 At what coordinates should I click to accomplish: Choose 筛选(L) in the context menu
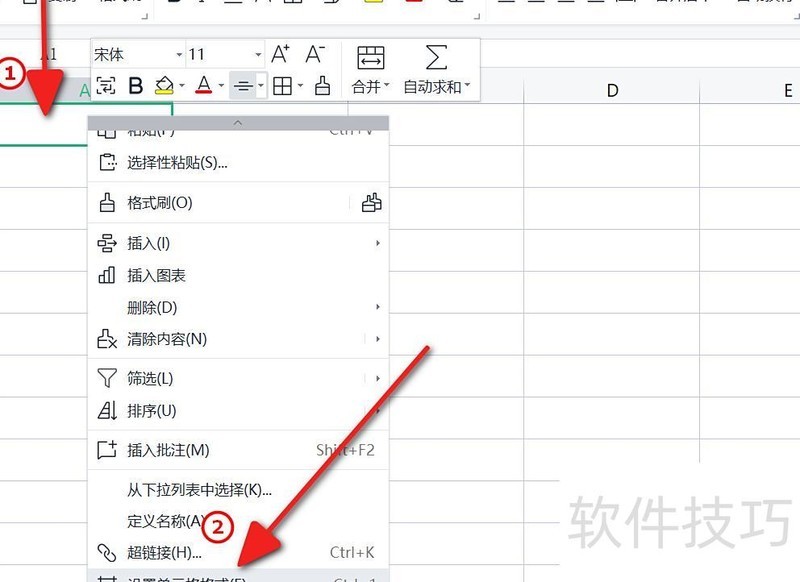coord(238,378)
